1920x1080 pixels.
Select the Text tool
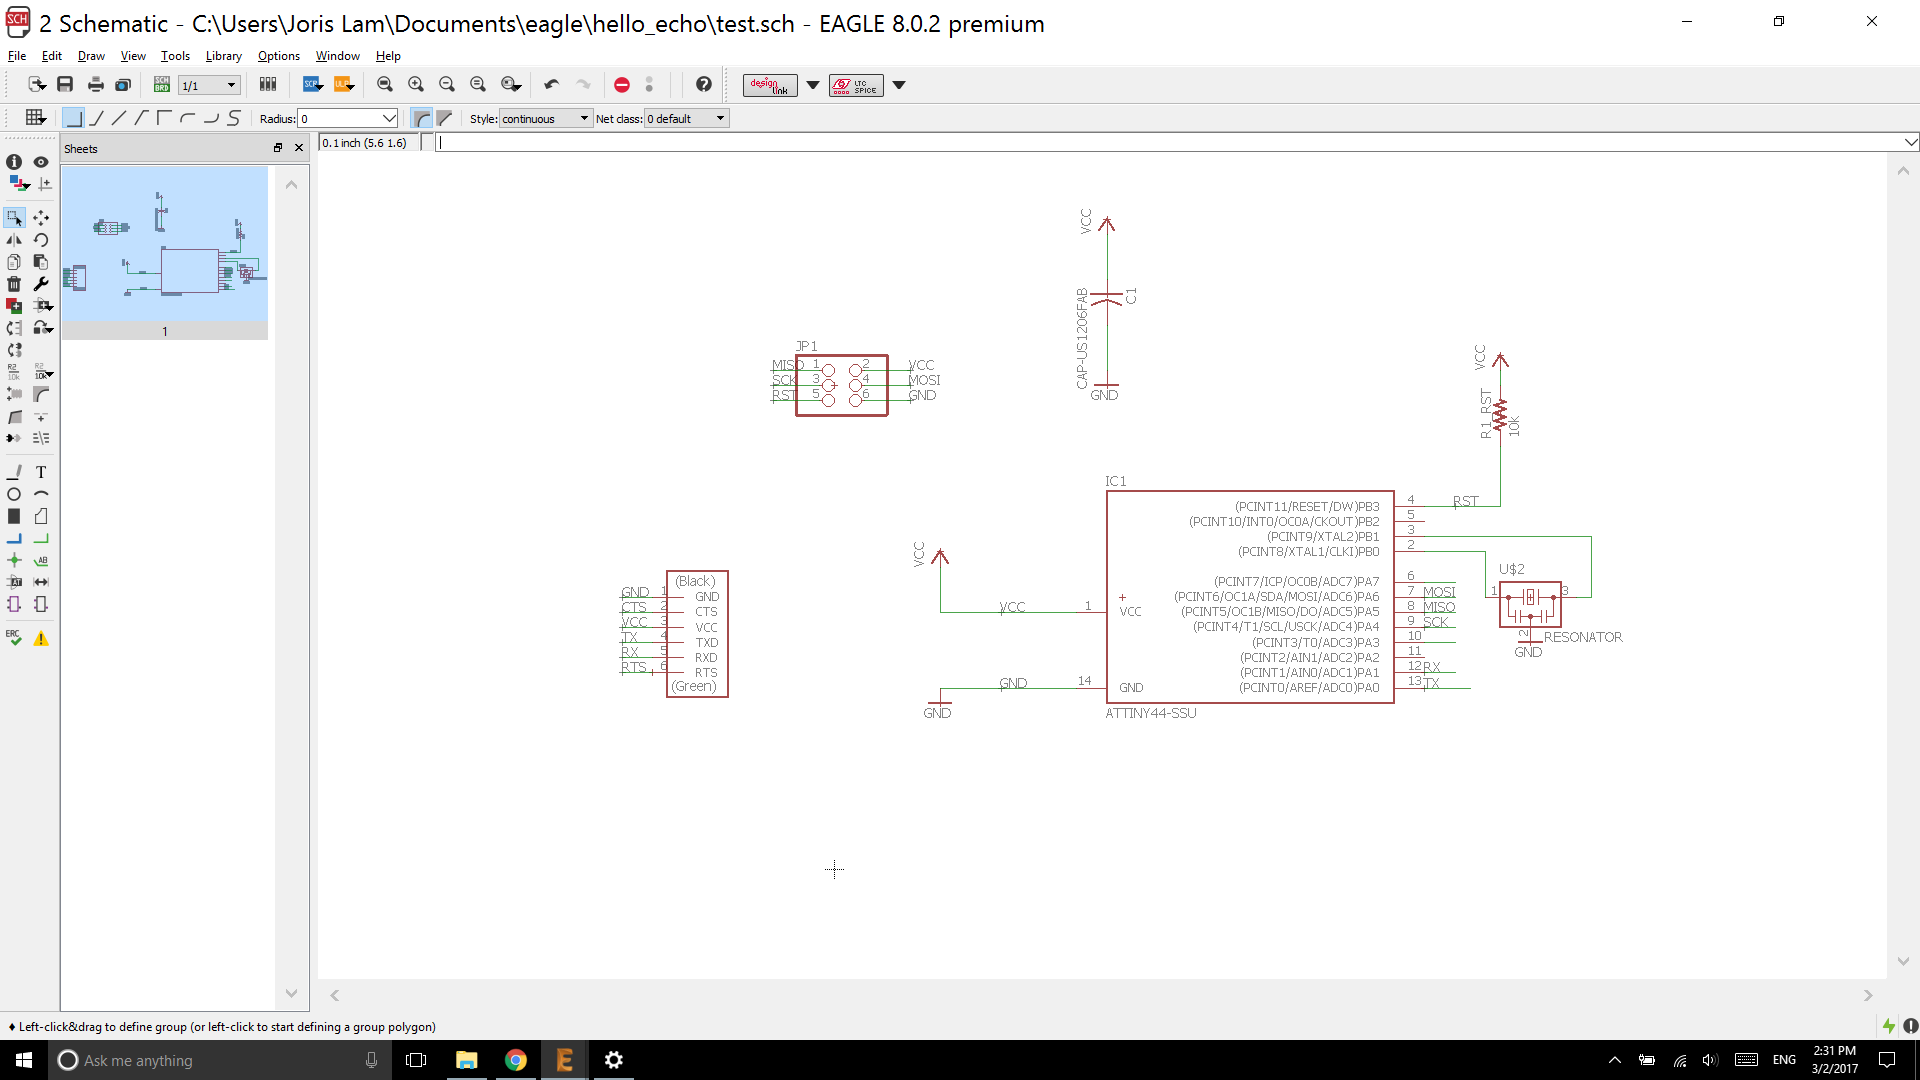41,472
